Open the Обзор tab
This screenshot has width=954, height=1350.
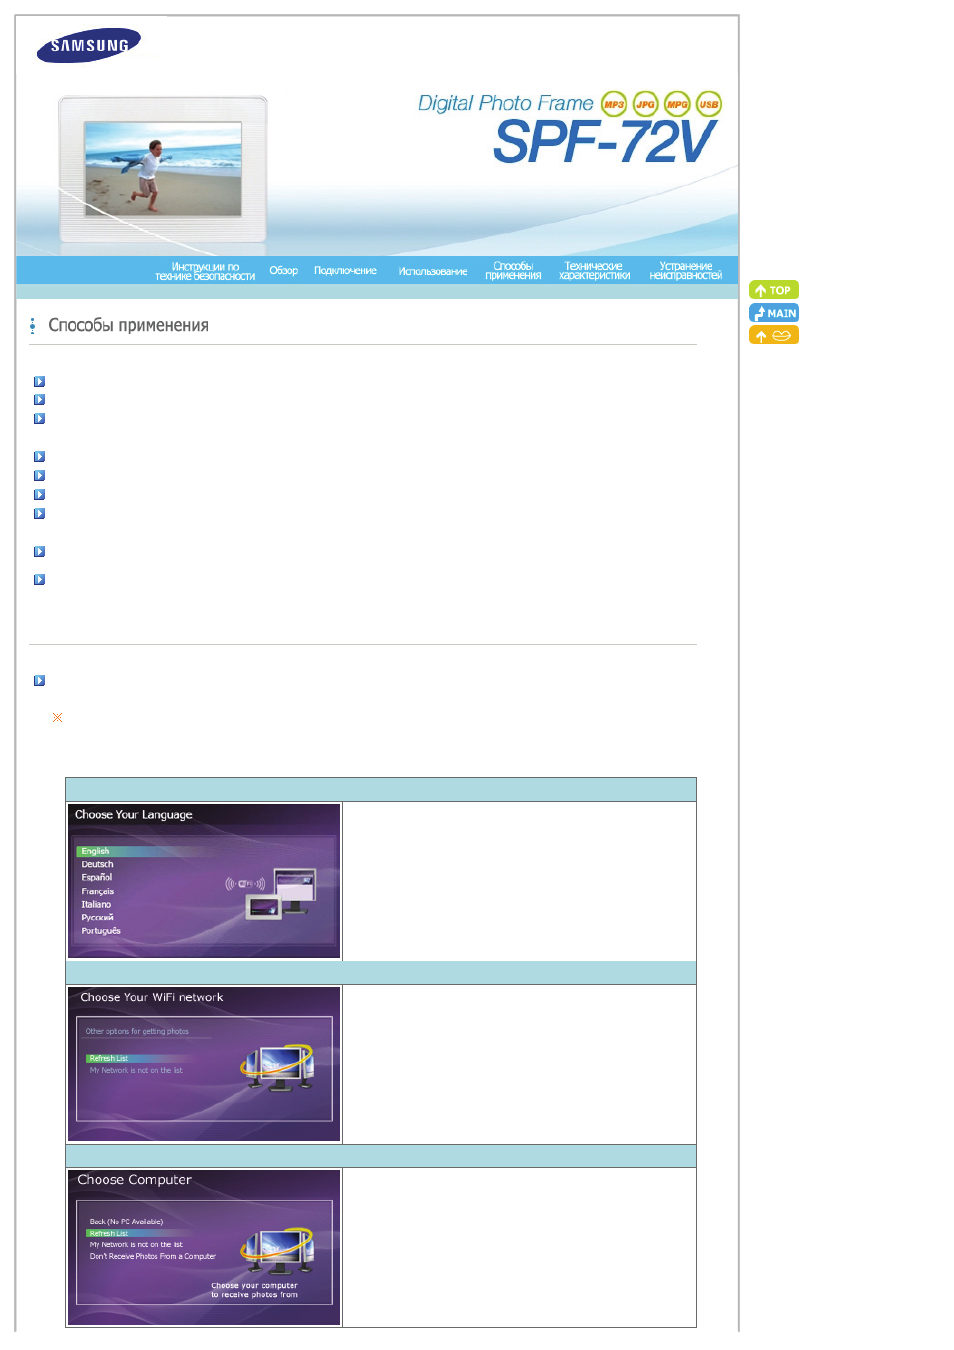coord(283,271)
